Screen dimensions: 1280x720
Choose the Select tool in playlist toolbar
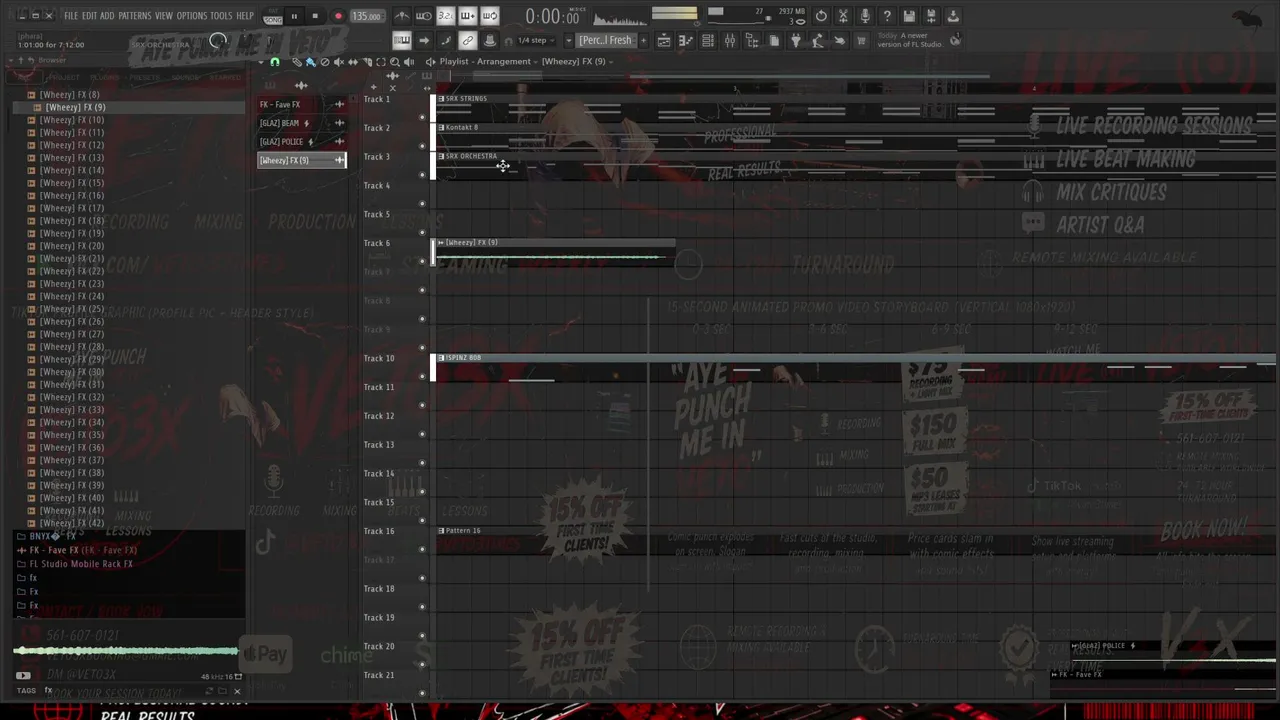381,62
